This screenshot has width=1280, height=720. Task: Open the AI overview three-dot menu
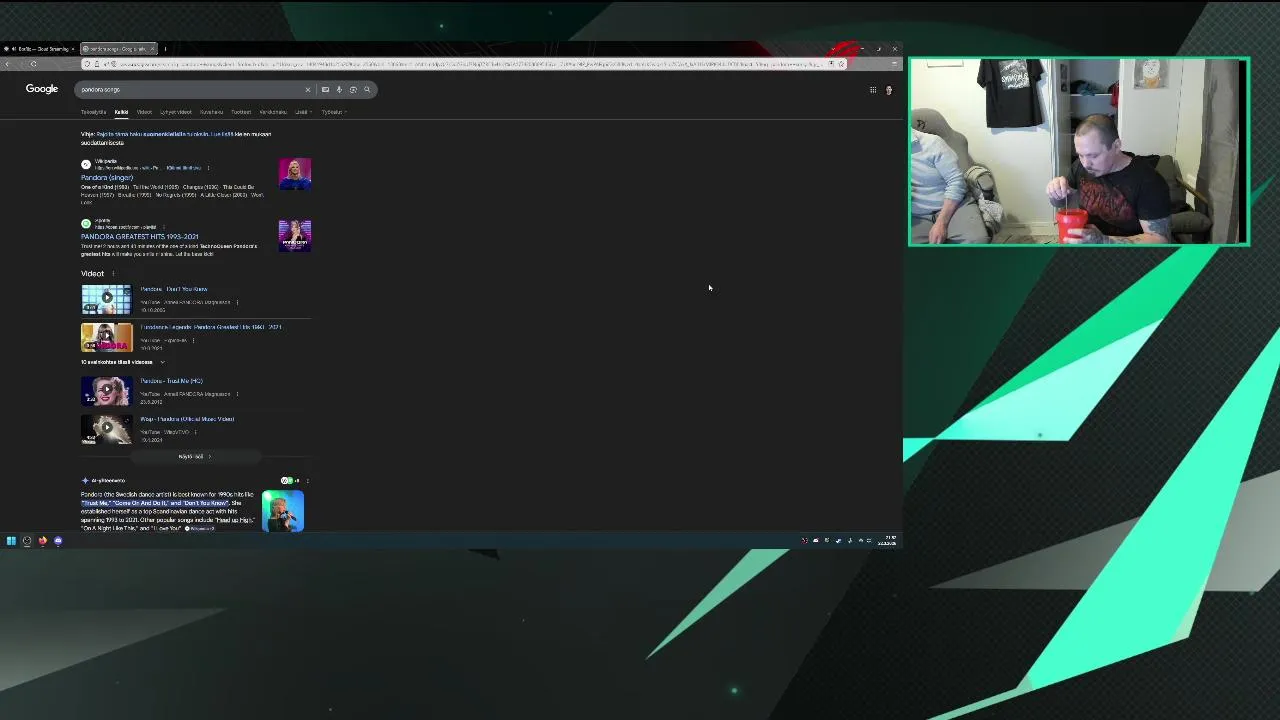tap(307, 481)
